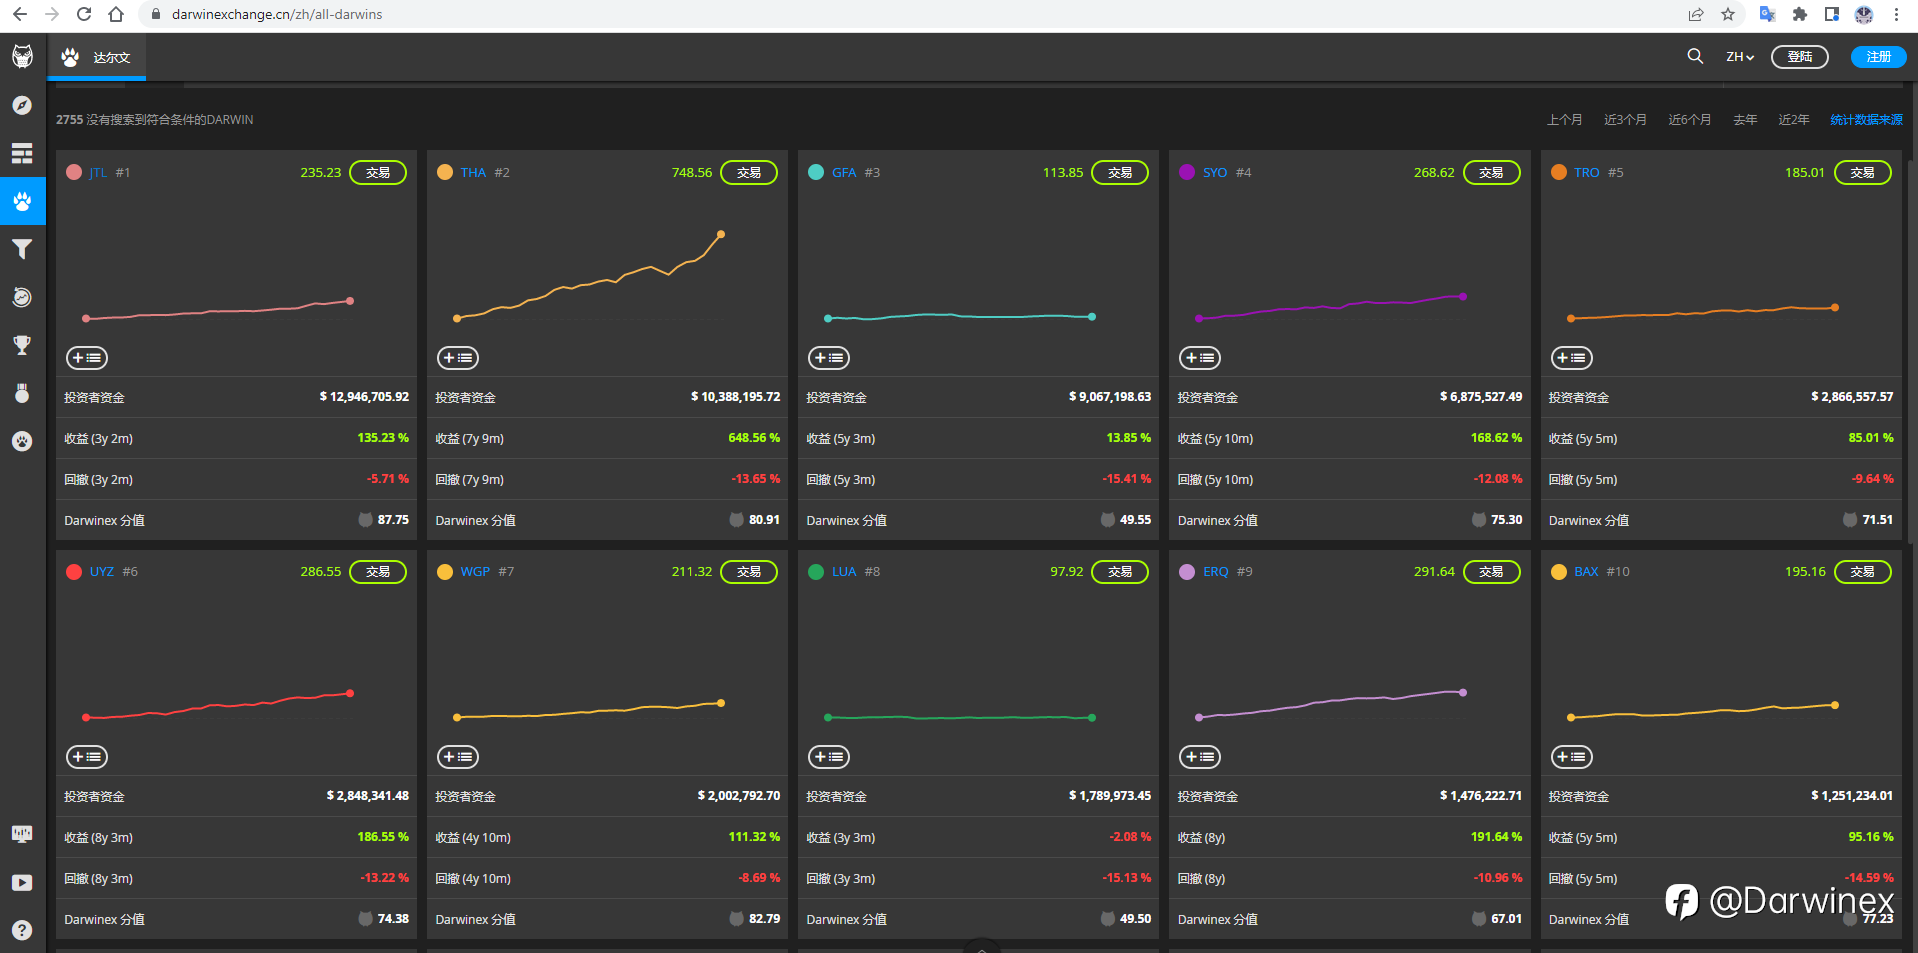Viewport: 1918px width, 953px height.
Task: Click 交易 button on BAX card
Action: click(1862, 572)
